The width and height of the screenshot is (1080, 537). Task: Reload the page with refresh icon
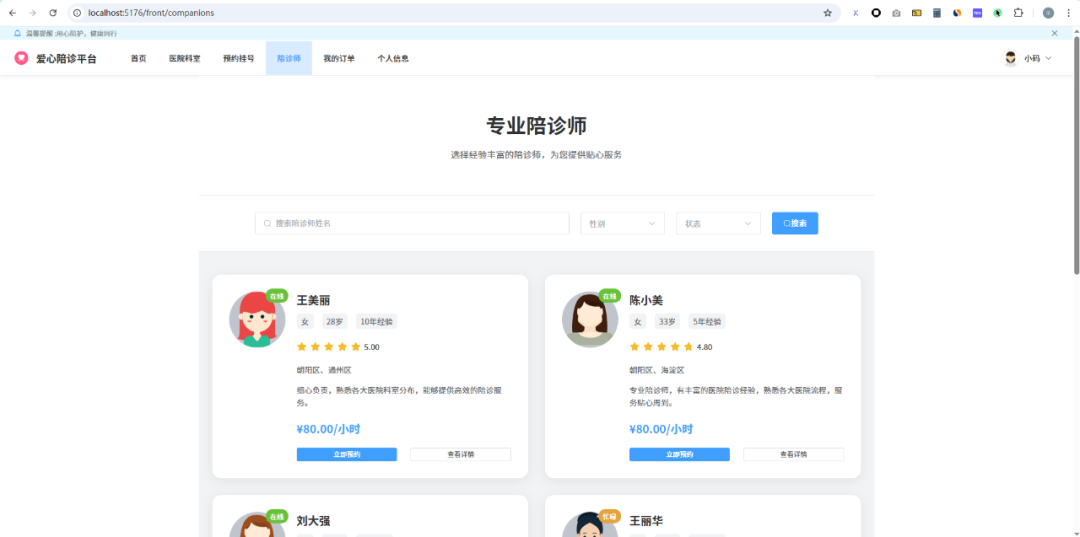point(52,13)
